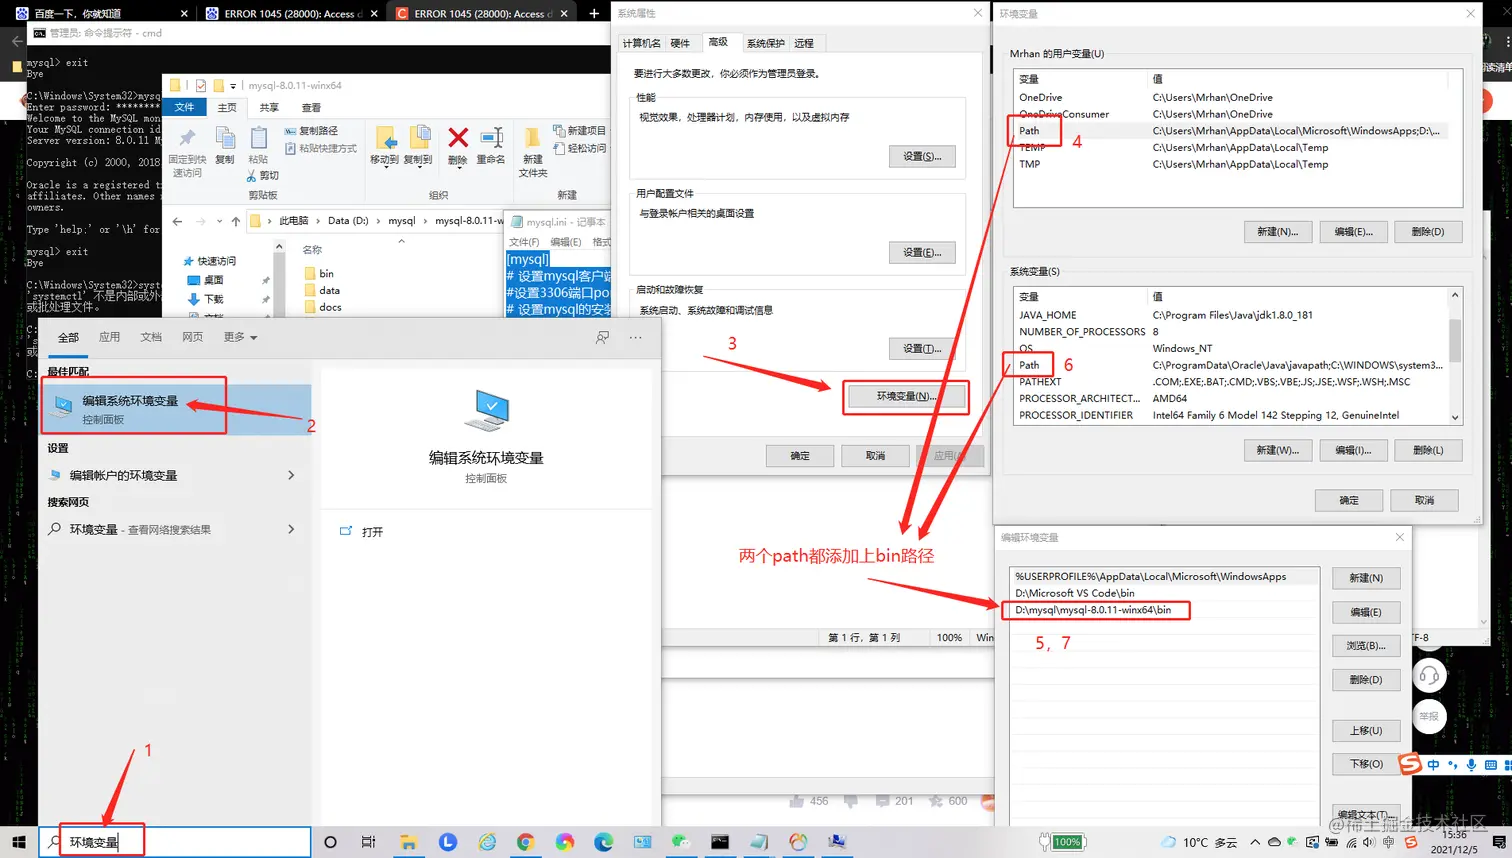
Task: Click the 复制 copy icon in Explorer ribbon
Action: 225,146
